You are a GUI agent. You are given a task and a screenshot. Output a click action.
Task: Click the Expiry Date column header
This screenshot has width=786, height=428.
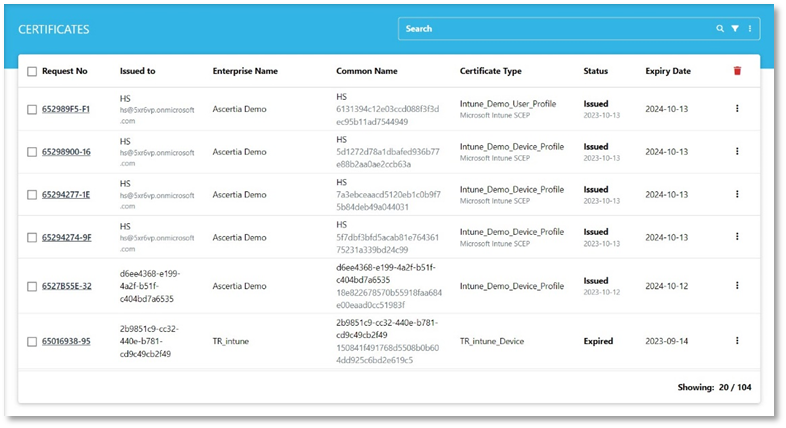[x=667, y=72]
